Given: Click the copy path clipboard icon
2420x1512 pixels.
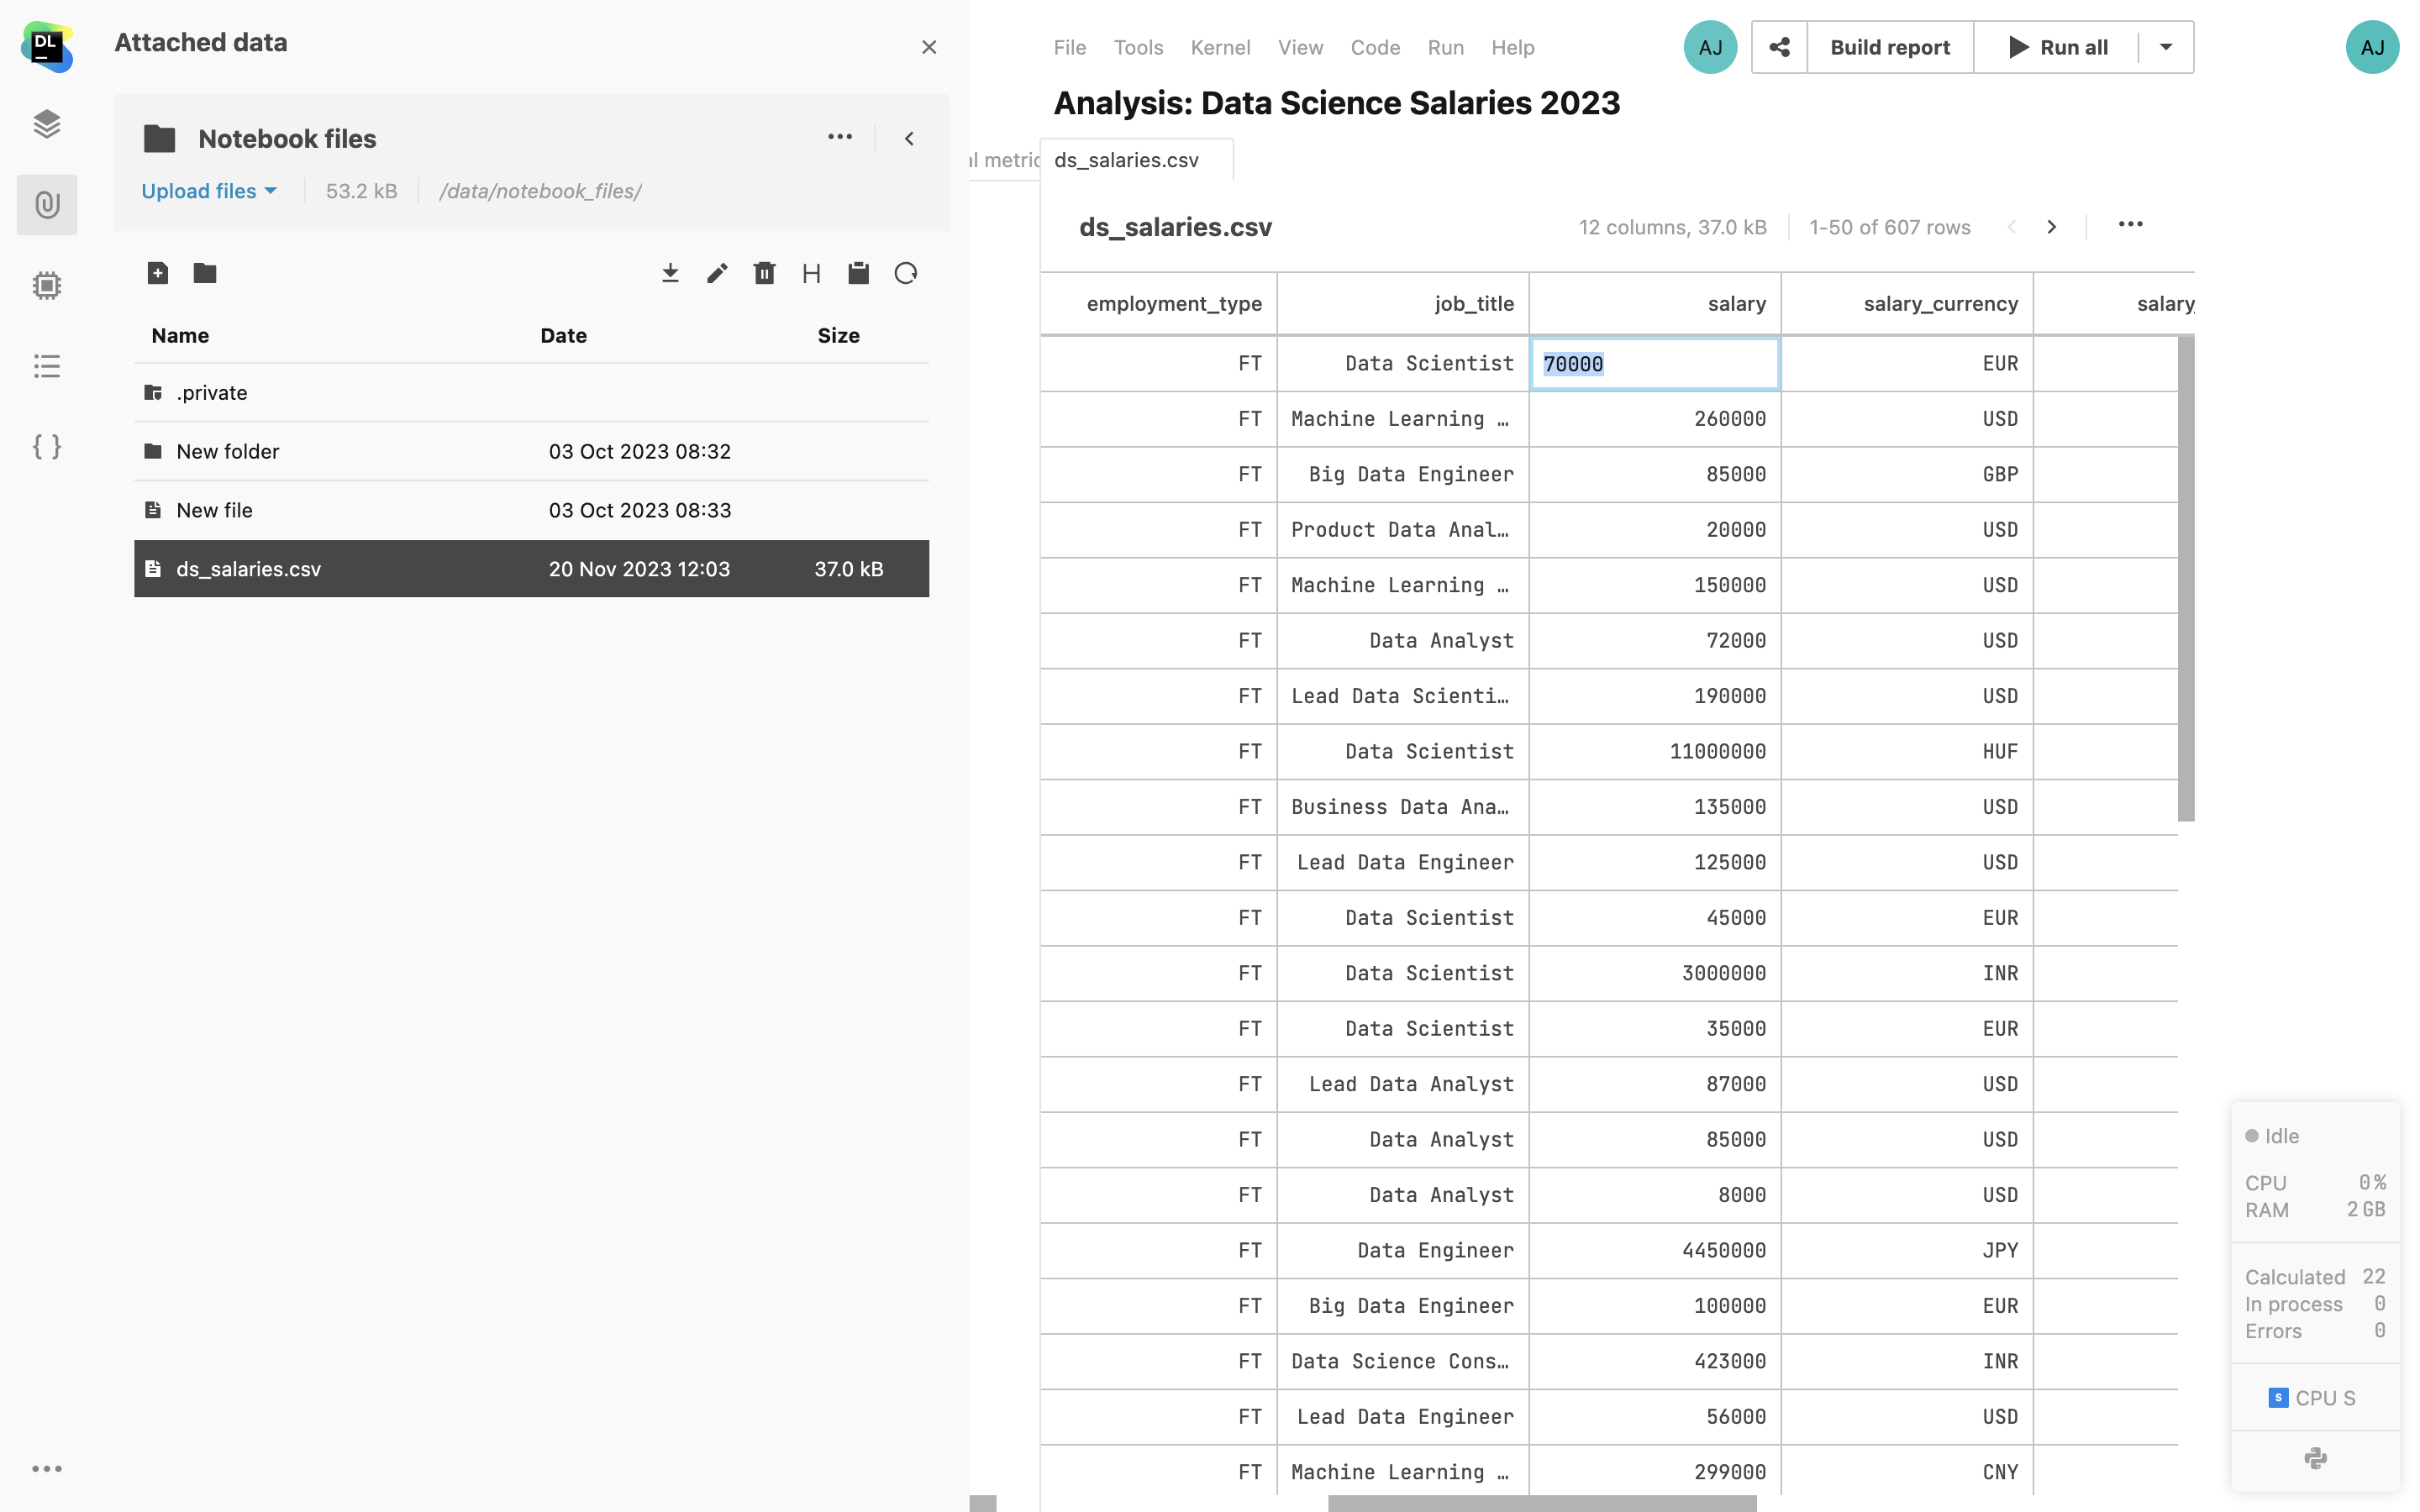Looking at the screenshot, I should [858, 273].
